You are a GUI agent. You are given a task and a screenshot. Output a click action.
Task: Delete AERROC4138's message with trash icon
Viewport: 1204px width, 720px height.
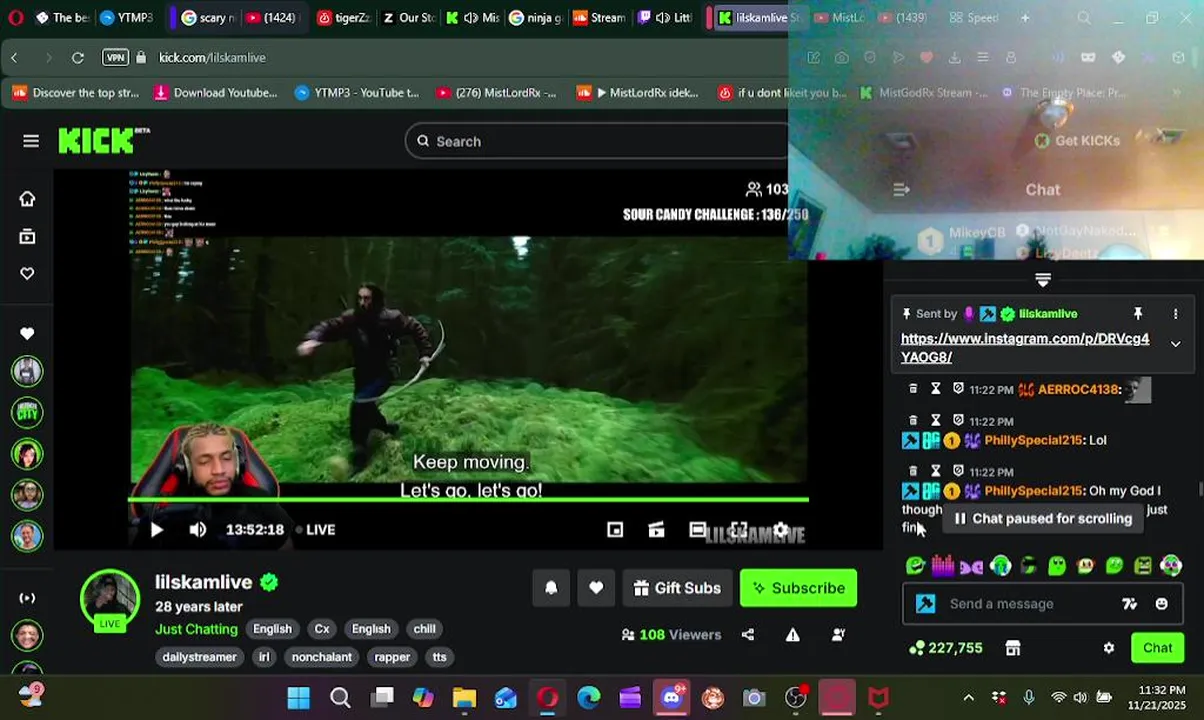(x=913, y=389)
